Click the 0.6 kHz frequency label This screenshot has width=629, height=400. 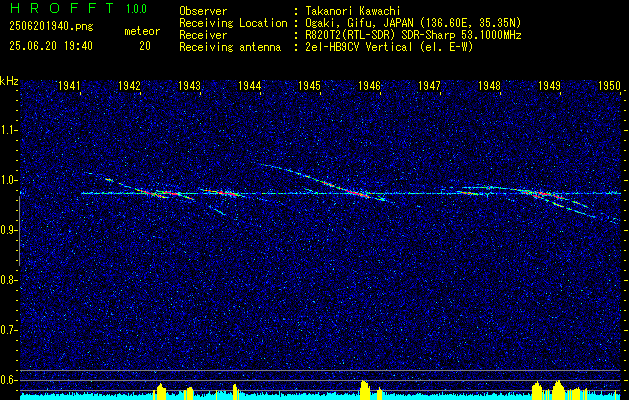click(9, 380)
